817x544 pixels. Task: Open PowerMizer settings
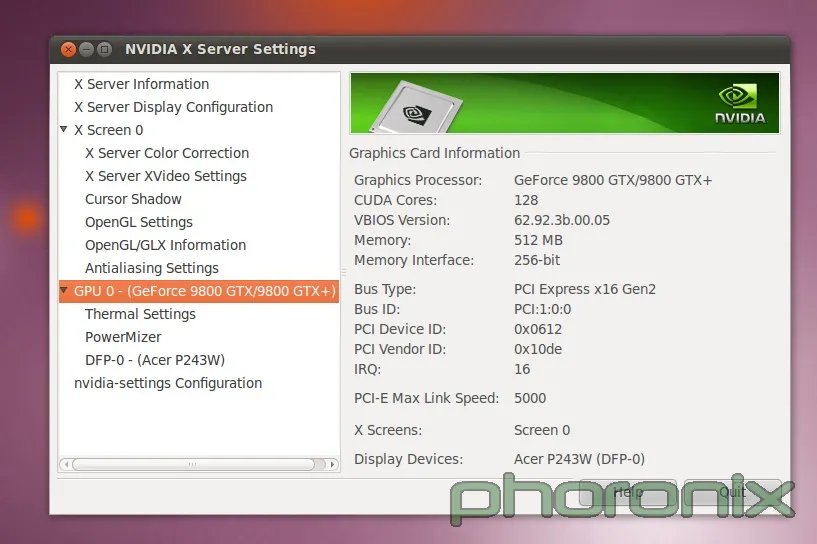[x=123, y=337]
